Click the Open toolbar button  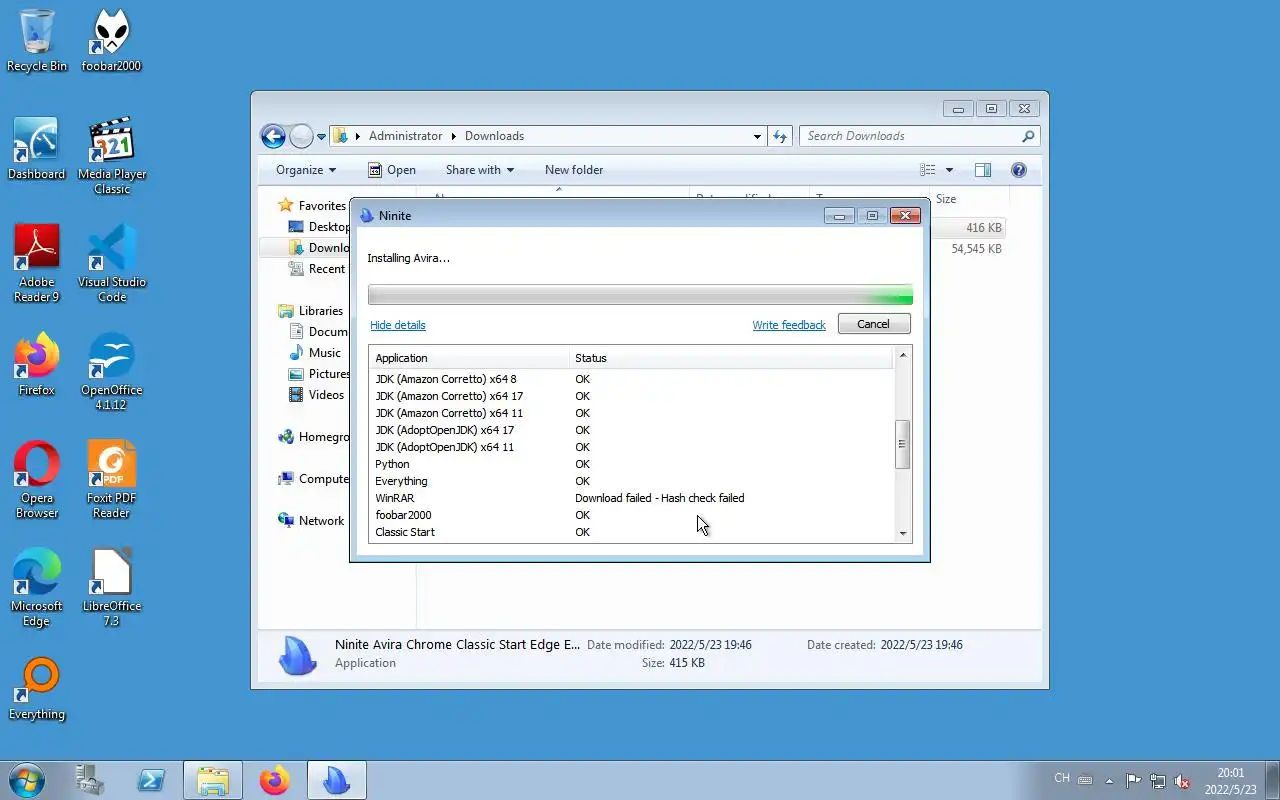tap(391, 170)
